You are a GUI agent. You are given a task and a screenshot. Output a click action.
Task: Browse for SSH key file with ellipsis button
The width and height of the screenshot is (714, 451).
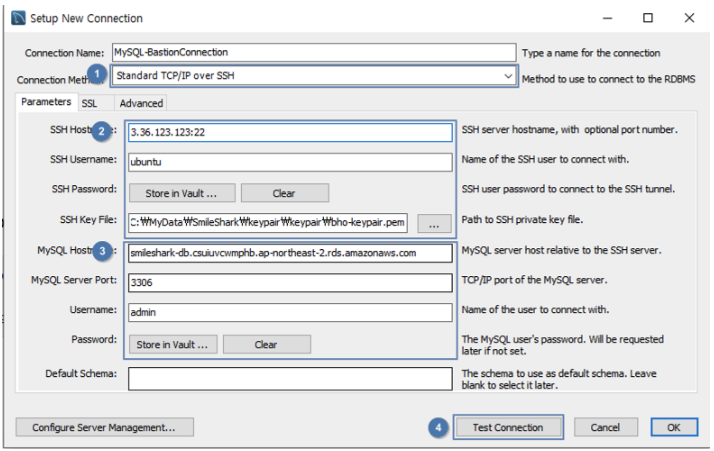(x=433, y=224)
